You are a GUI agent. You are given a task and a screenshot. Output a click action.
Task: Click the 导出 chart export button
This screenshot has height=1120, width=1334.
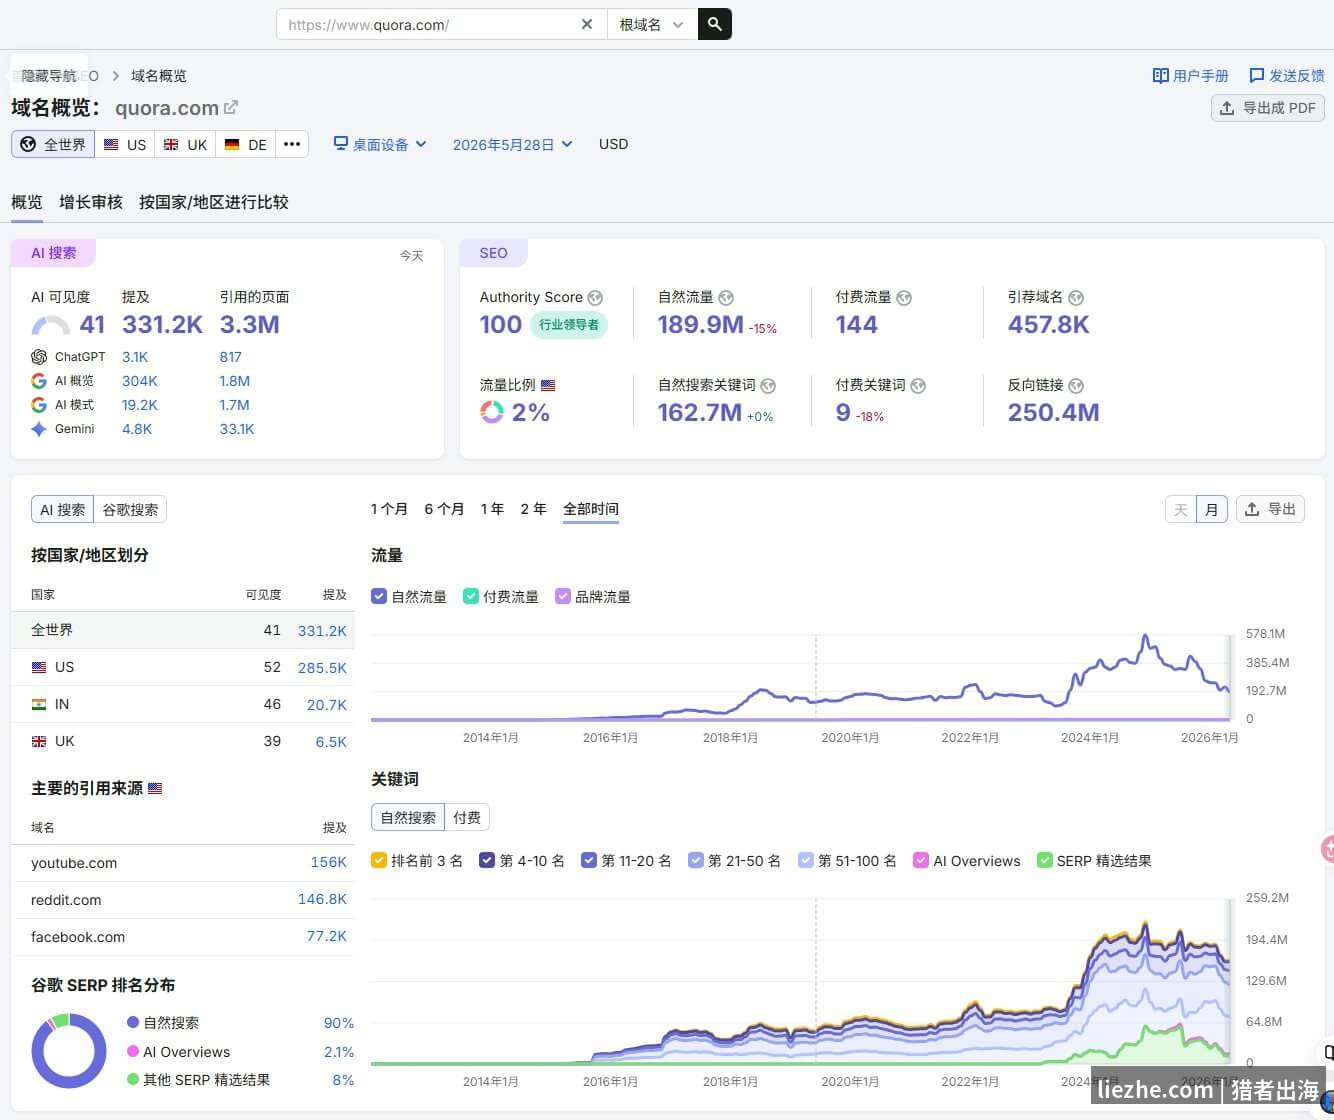click(x=1270, y=509)
